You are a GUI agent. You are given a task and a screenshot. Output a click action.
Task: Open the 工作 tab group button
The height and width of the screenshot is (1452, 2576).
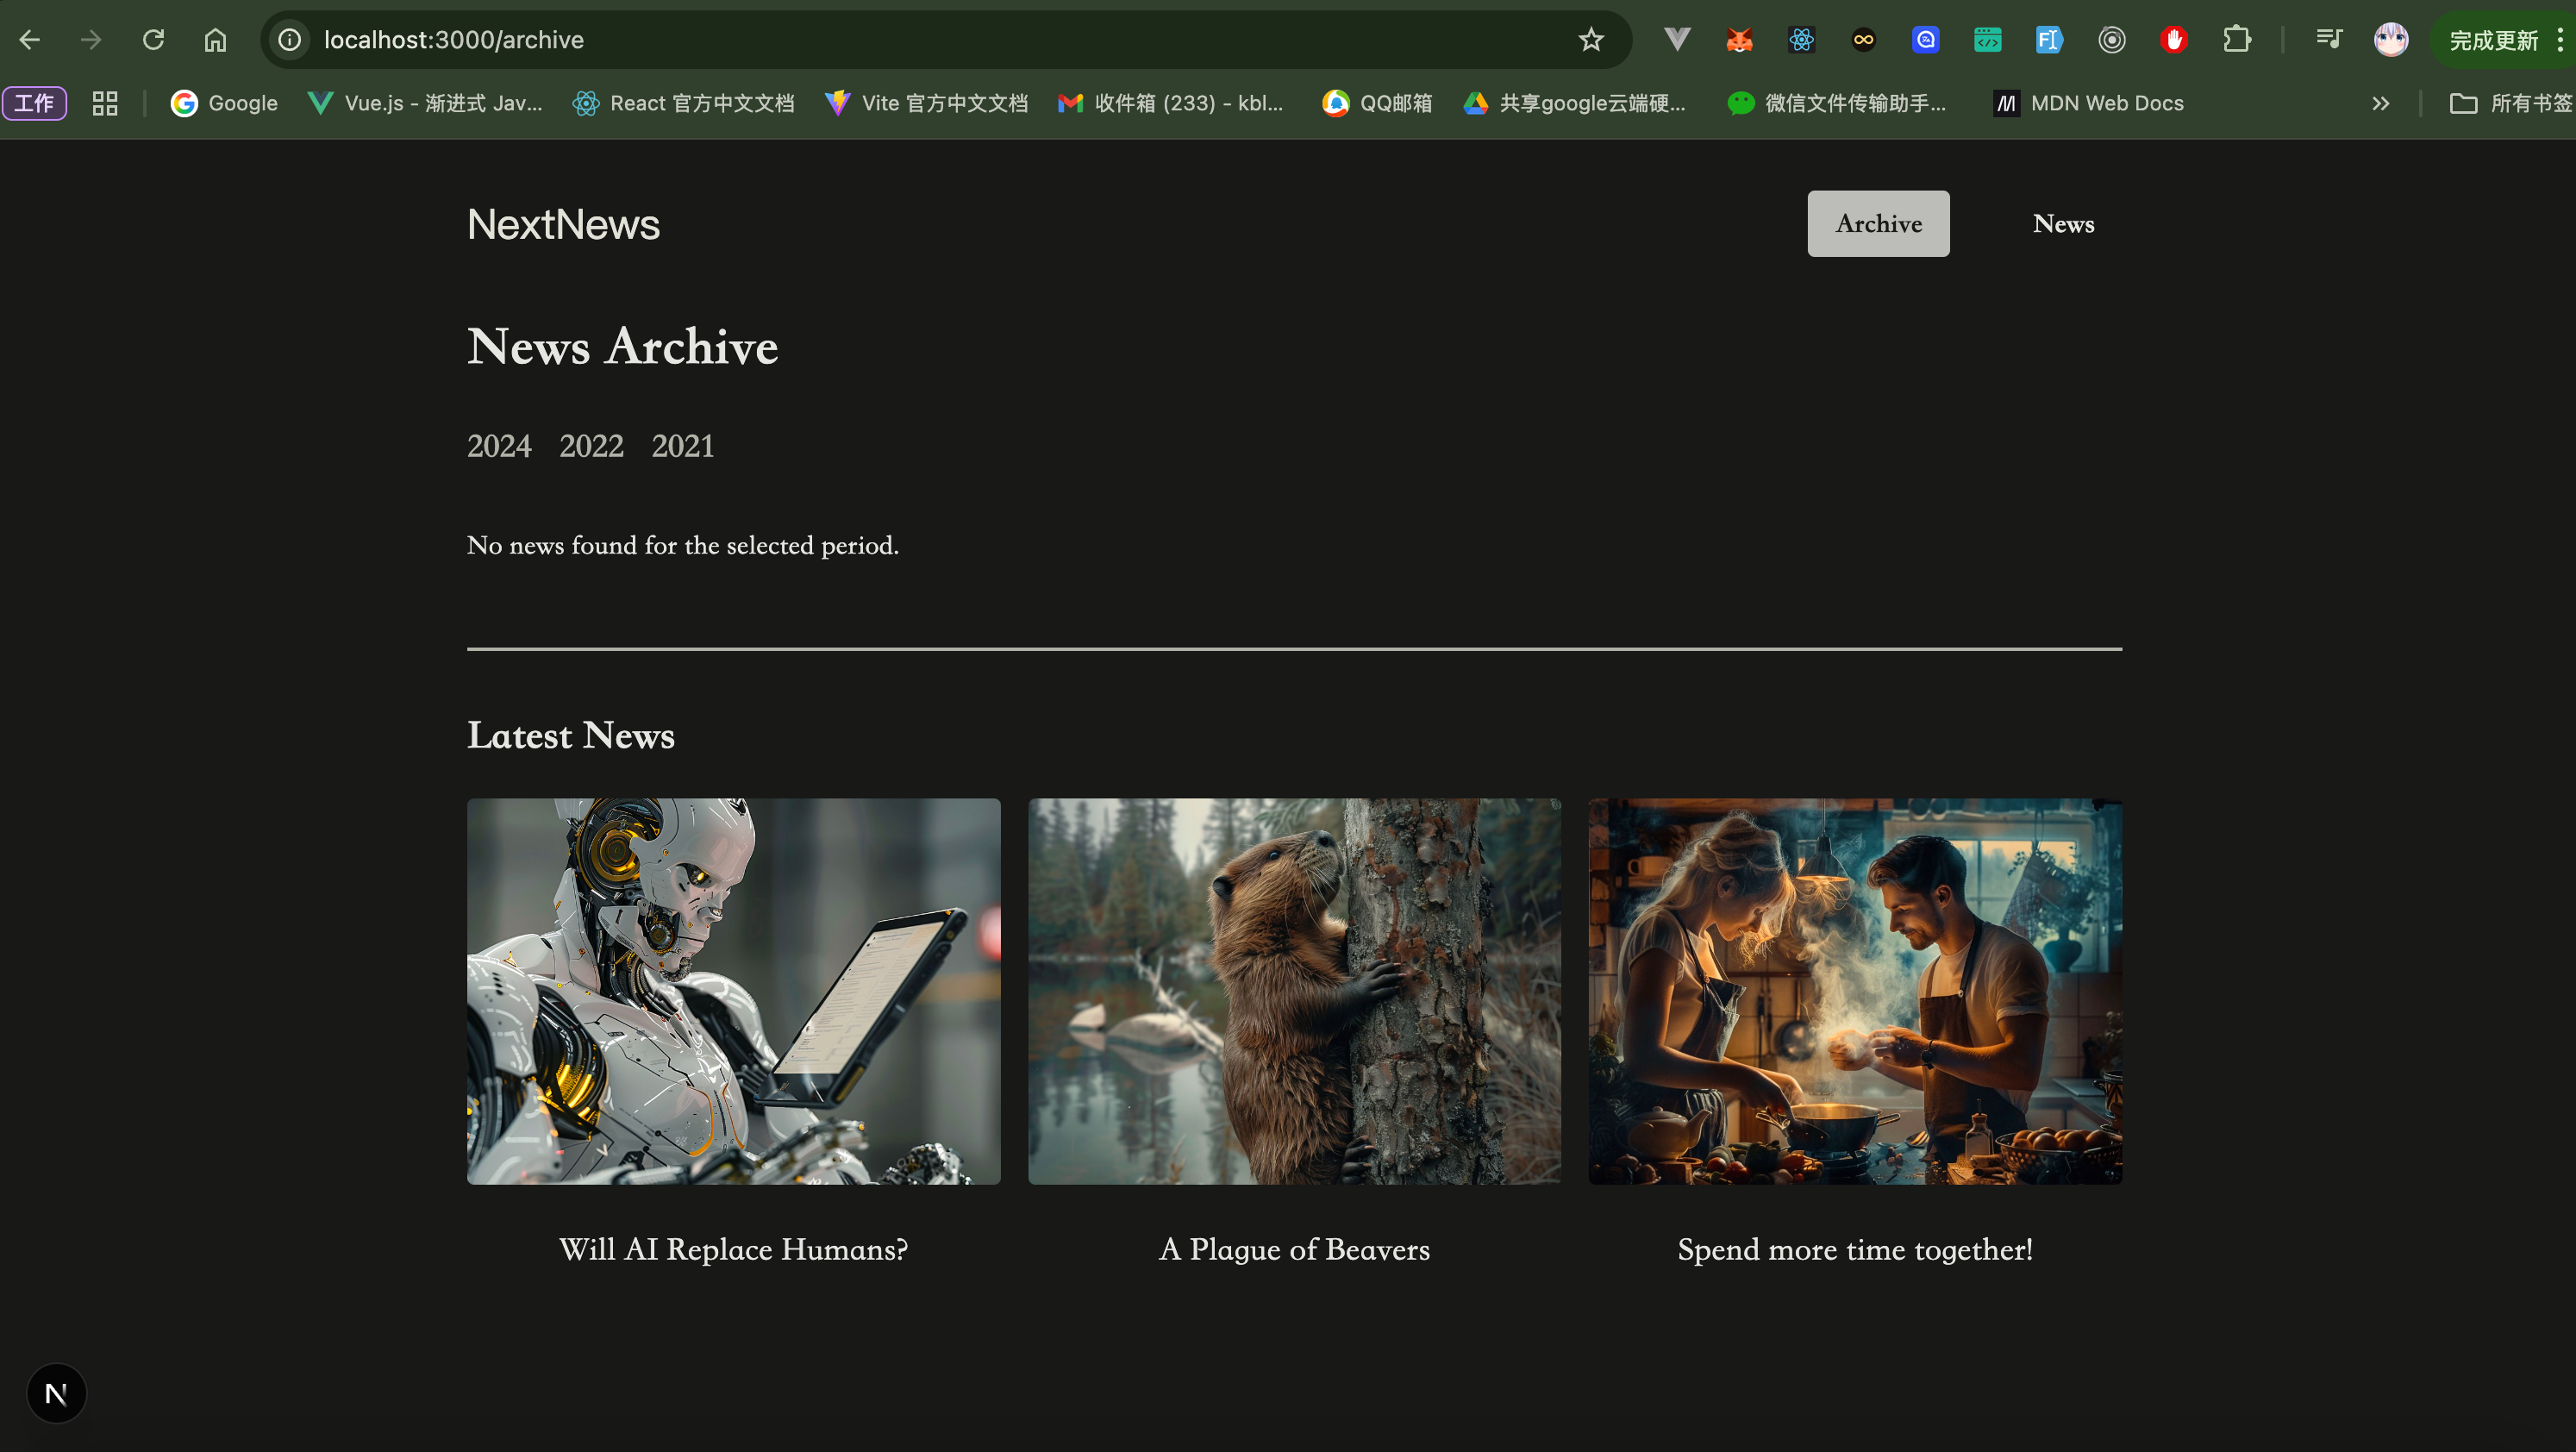(x=35, y=103)
